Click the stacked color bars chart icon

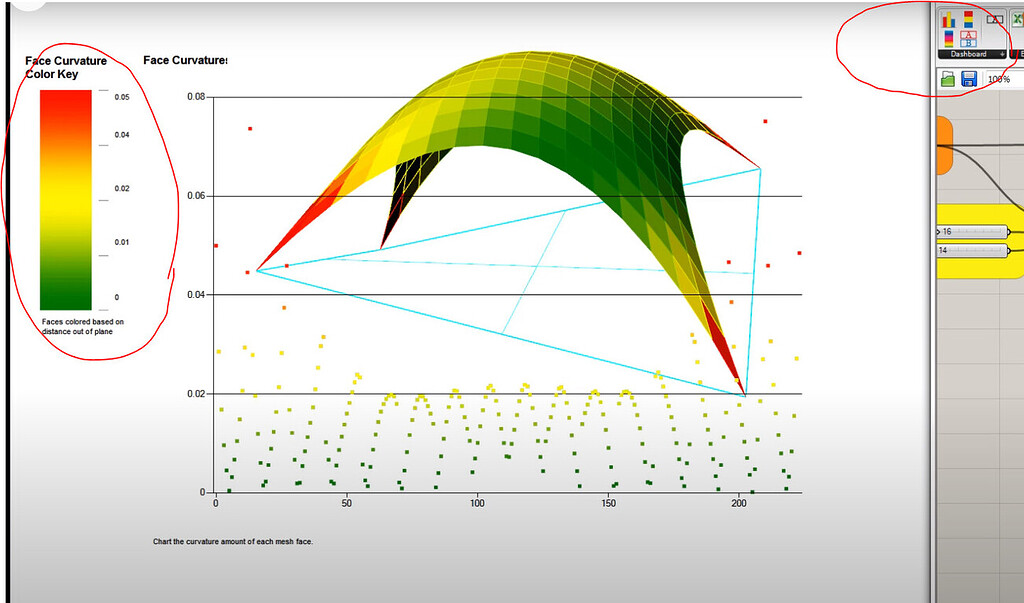click(969, 19)
